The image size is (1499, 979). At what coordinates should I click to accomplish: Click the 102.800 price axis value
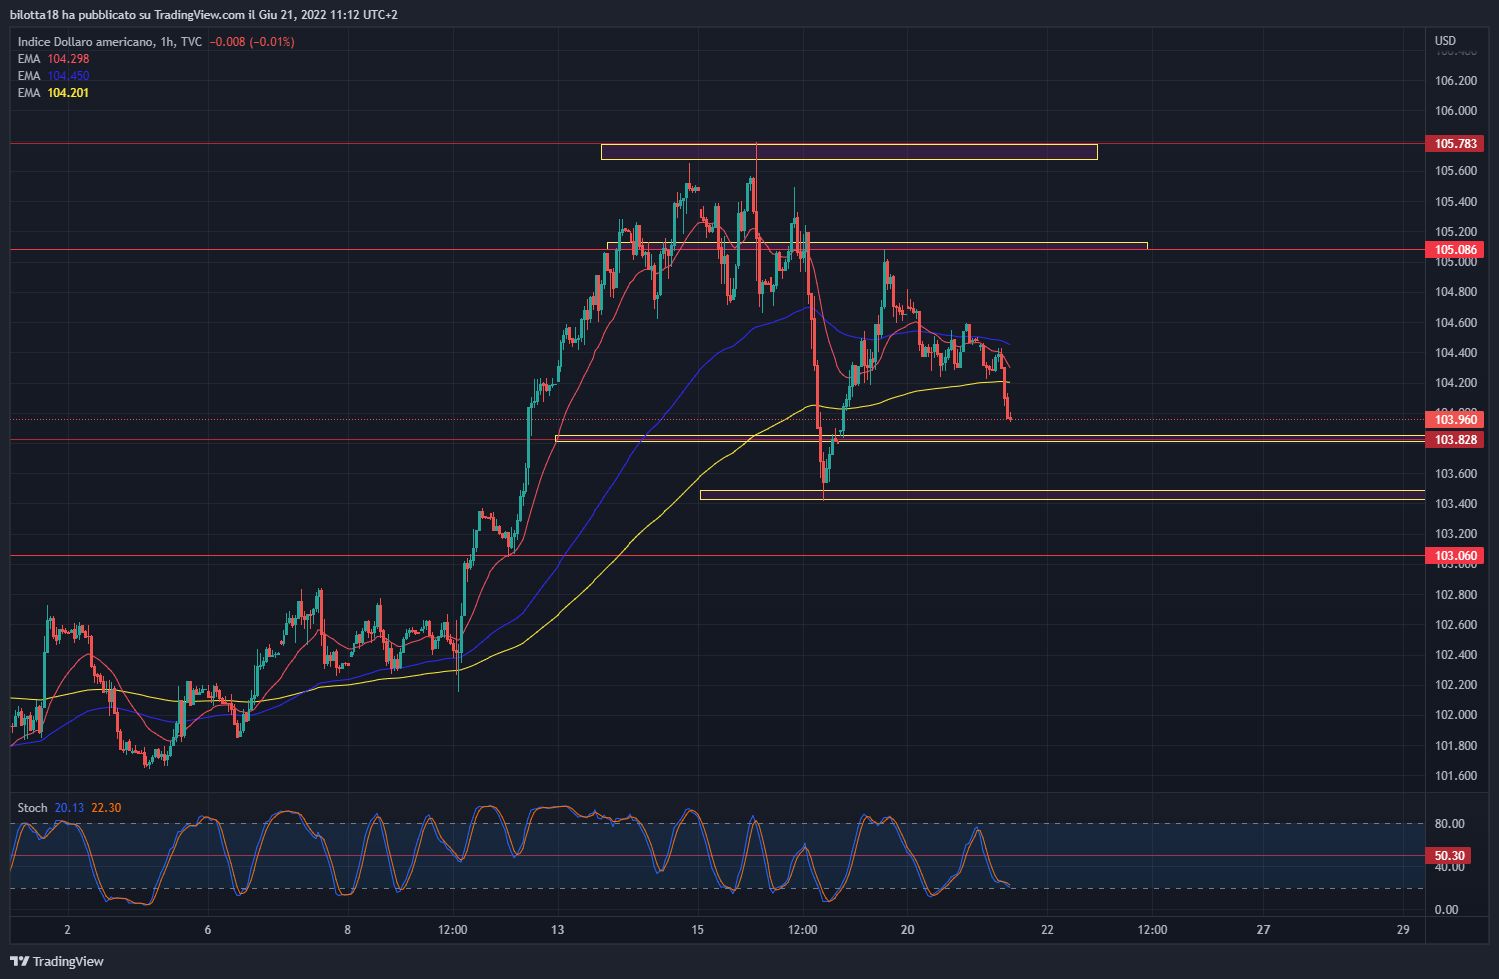[x=1456, y=595]
